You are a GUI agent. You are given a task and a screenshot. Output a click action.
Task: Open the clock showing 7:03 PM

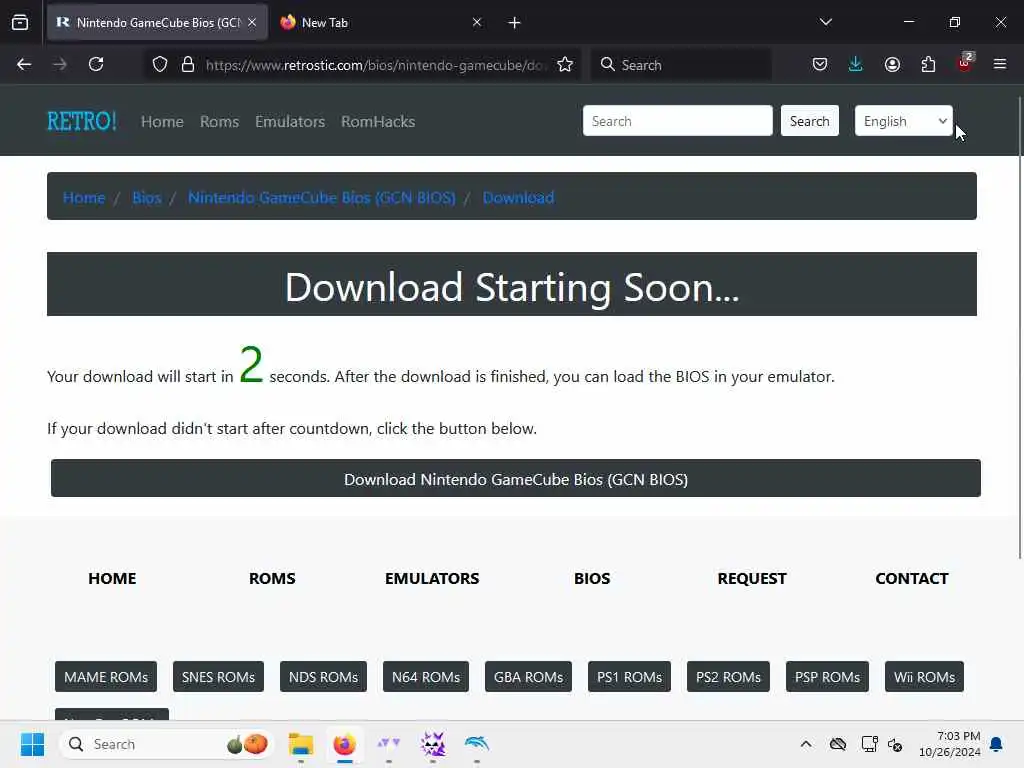[x=949, y=744]
